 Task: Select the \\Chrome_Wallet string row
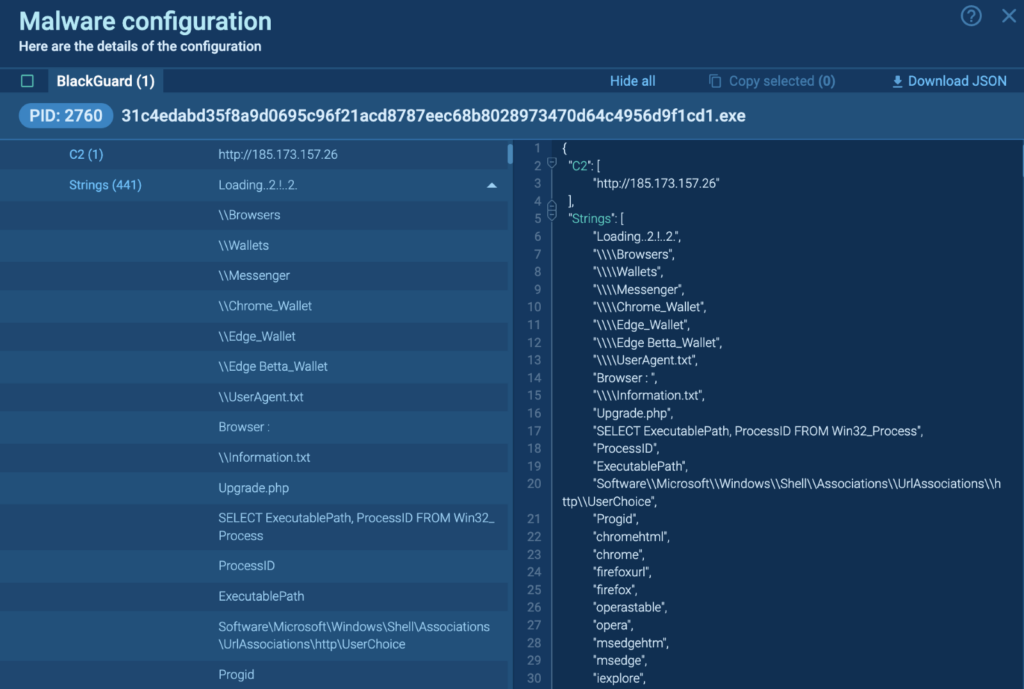pyautogui.click(x=265, y=306)
